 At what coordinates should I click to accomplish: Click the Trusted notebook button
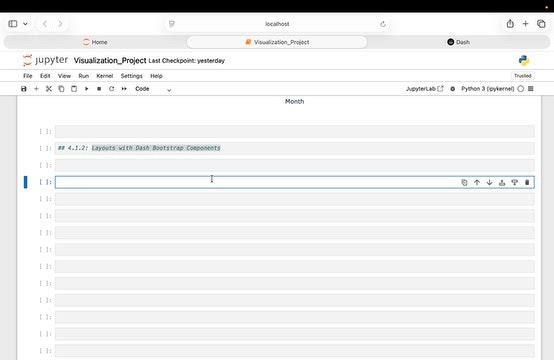coord(523,76)
